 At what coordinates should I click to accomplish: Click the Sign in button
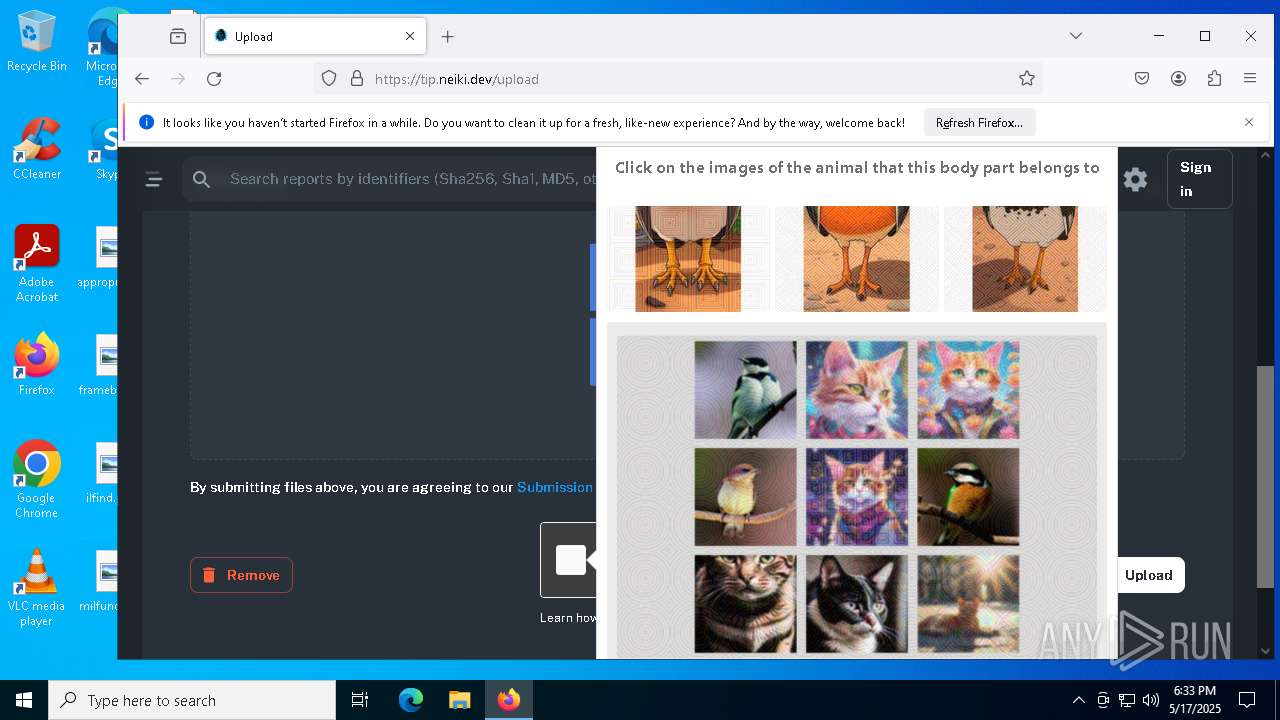point(1199,179)
